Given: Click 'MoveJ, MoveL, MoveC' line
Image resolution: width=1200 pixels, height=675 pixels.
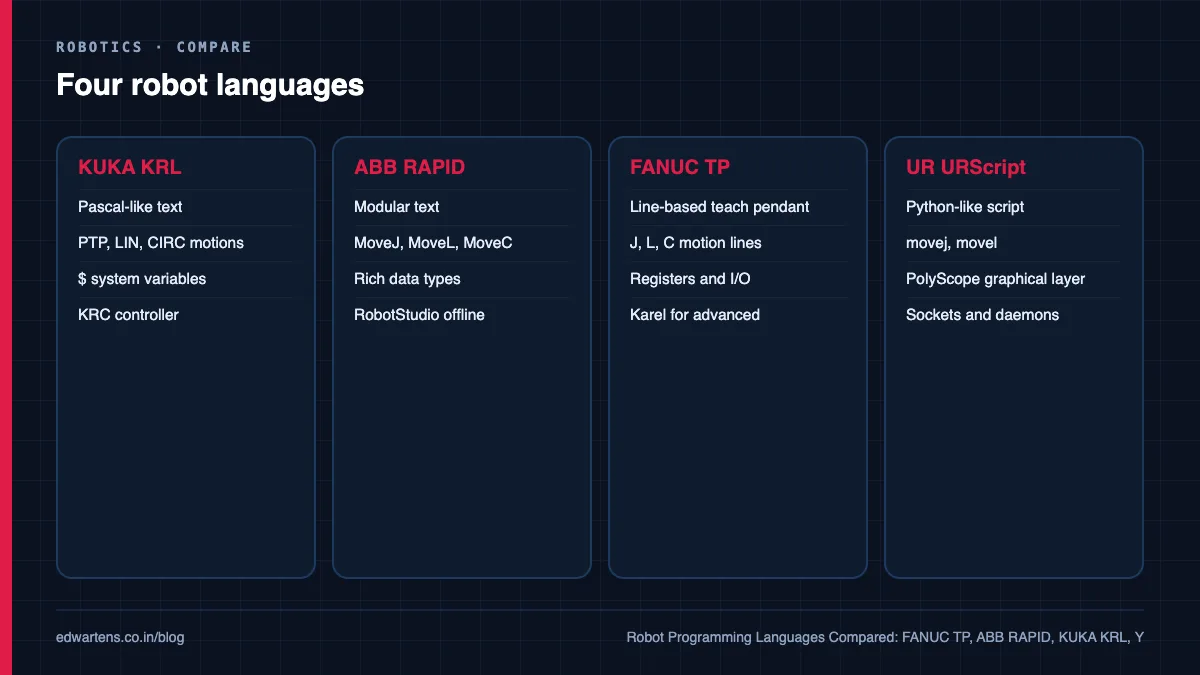Looking at the screenshot, I should coord(433,243).
